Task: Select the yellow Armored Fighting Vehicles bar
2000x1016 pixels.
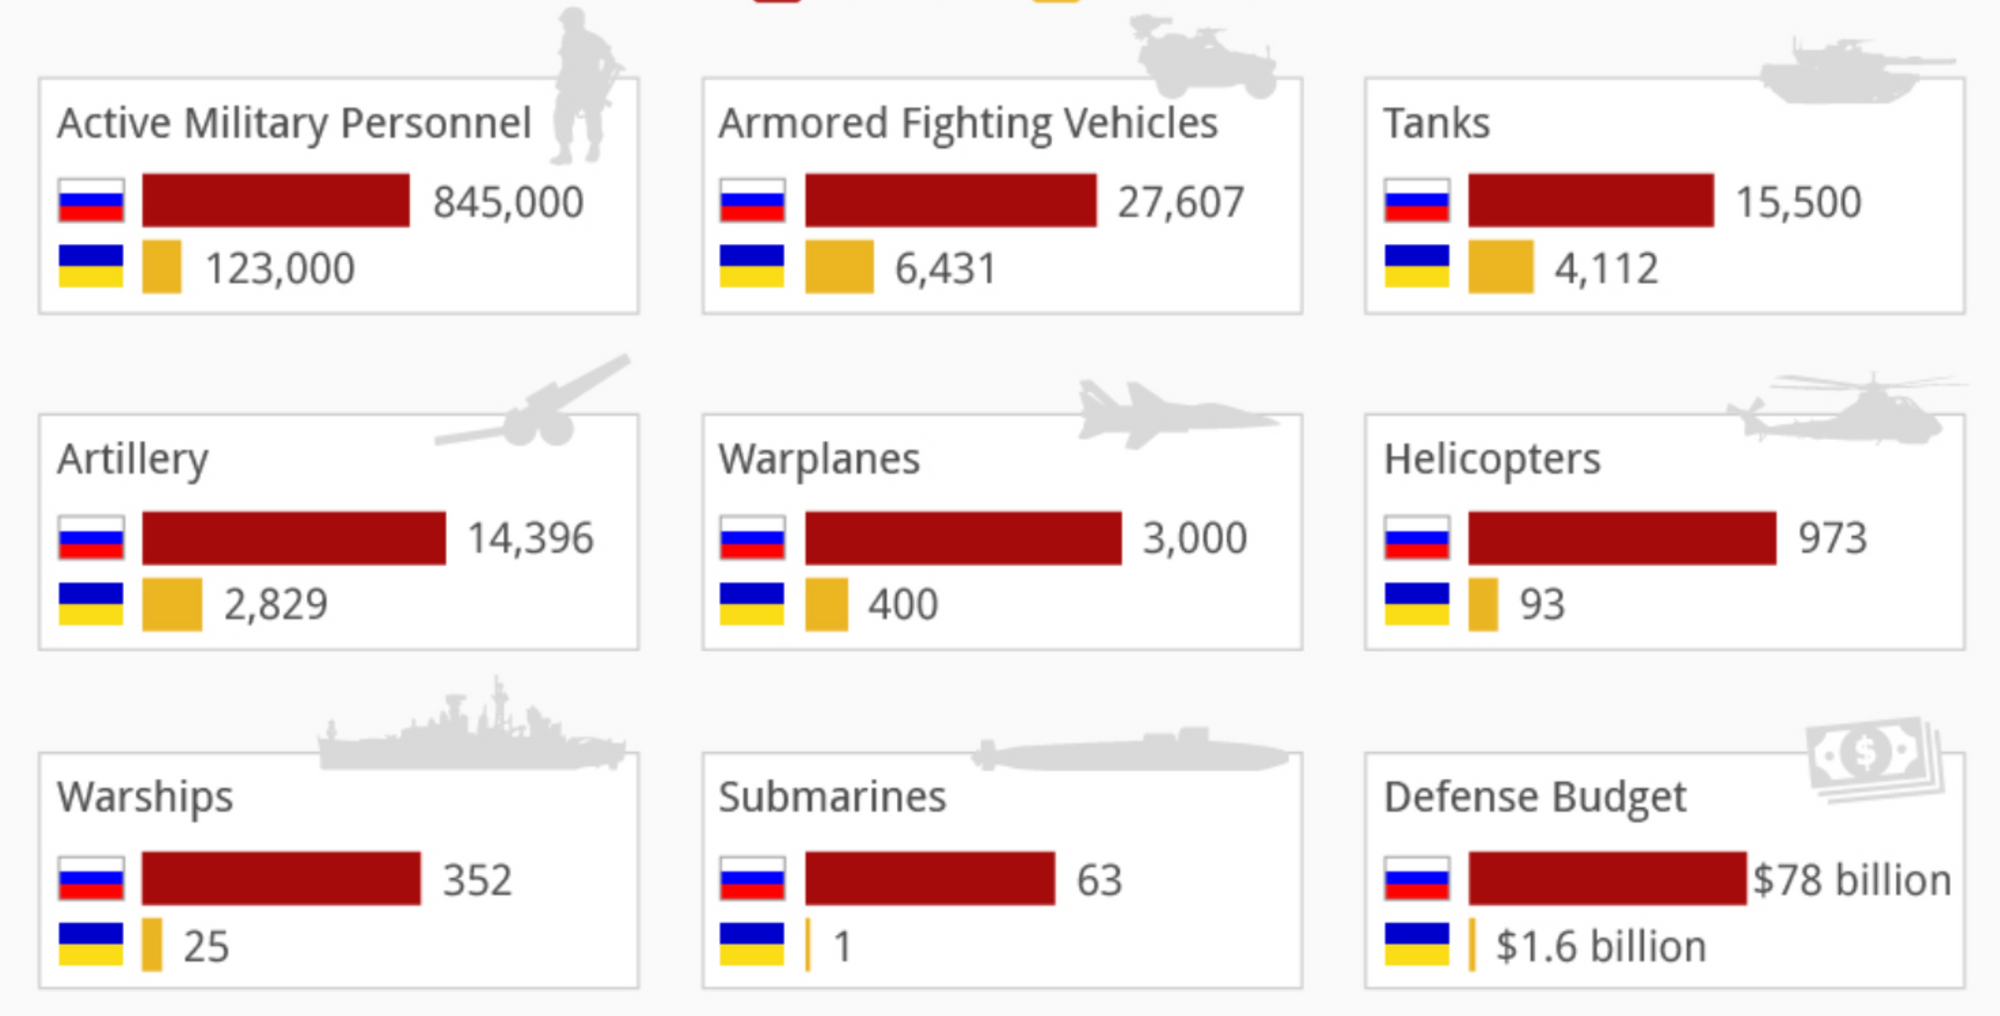Action: click(839, 267)
